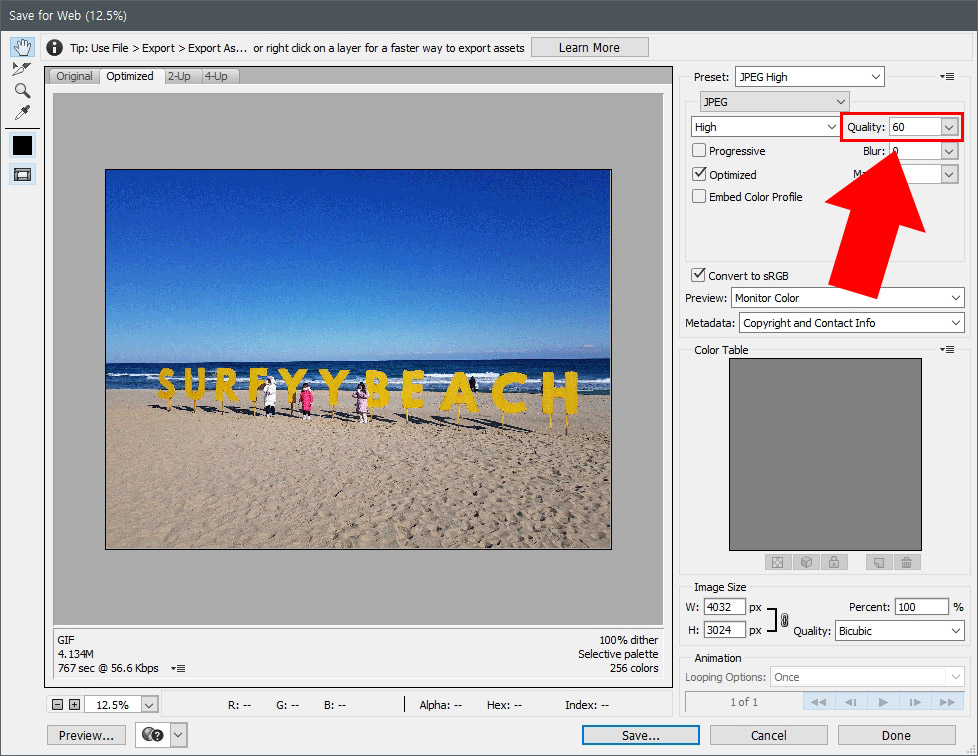Enable Embed Color Profile checkbox
Screen dimensions: 978x756
(x=699, y=196)
